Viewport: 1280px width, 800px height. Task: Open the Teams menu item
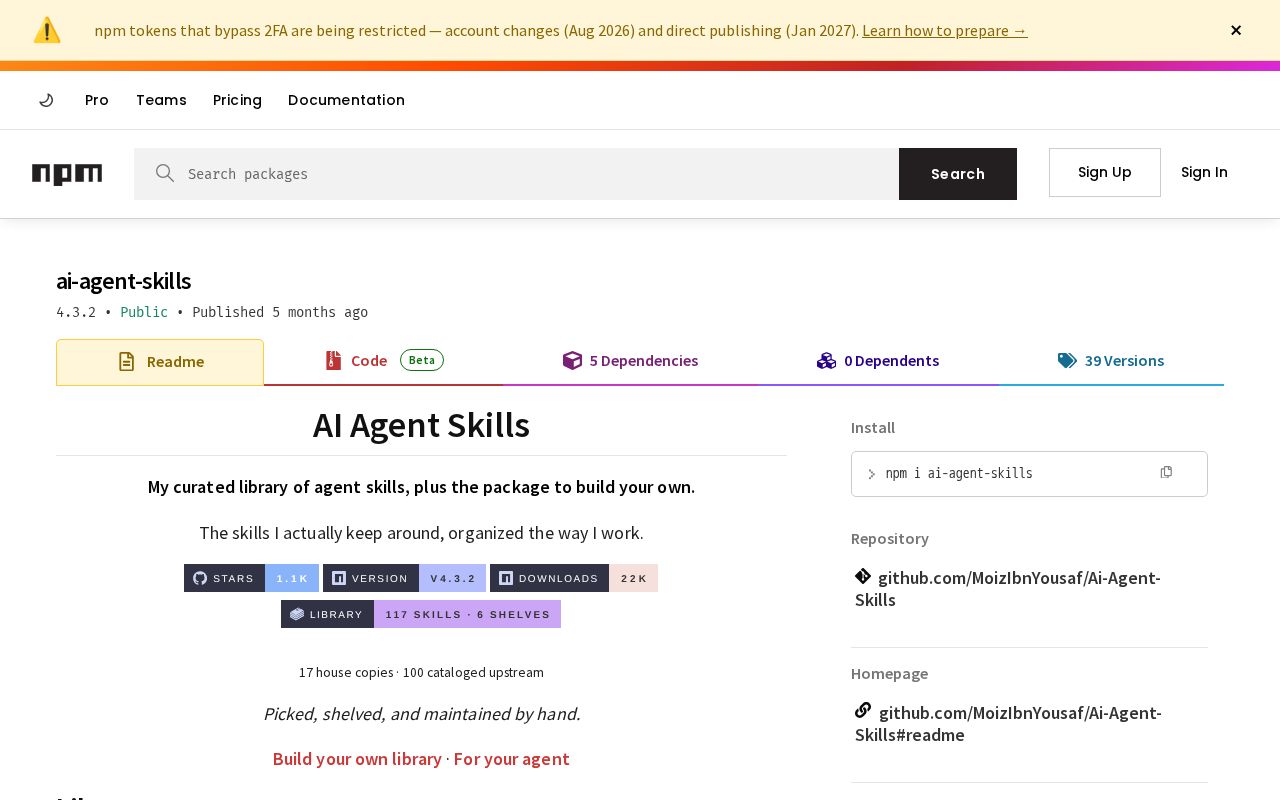[161, 100]
